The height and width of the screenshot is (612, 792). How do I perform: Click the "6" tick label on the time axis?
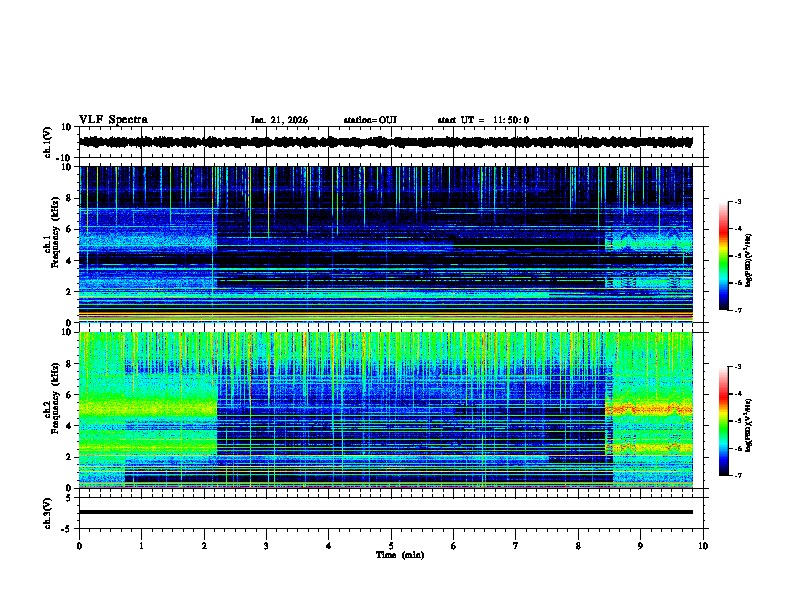(454, 546)
